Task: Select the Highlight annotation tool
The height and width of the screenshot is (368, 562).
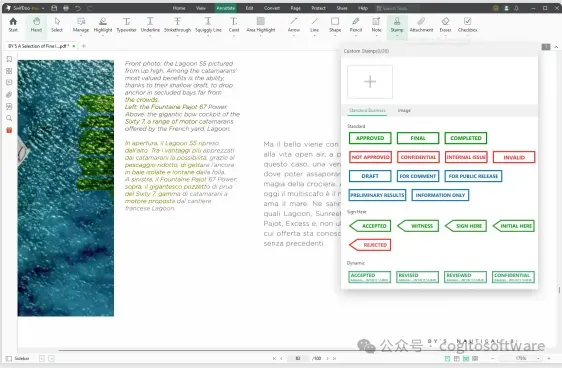Action: point(103,25)
